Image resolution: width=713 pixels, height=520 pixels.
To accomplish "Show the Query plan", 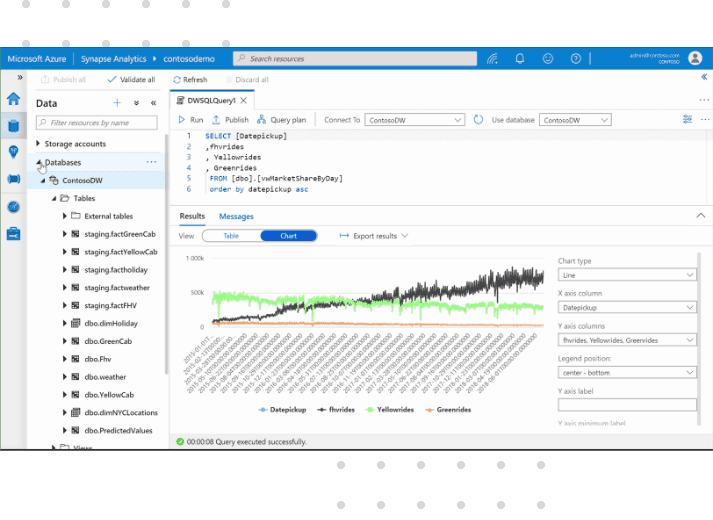I will [281, 120].
